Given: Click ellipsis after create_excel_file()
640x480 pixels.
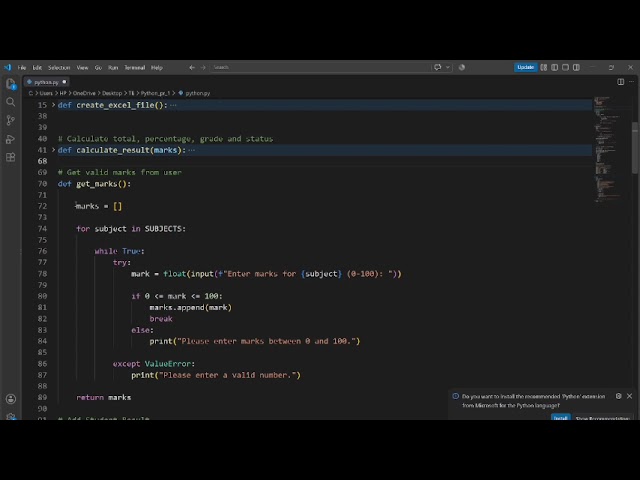Looking at the screenshot, I should [x=173, y=105].
